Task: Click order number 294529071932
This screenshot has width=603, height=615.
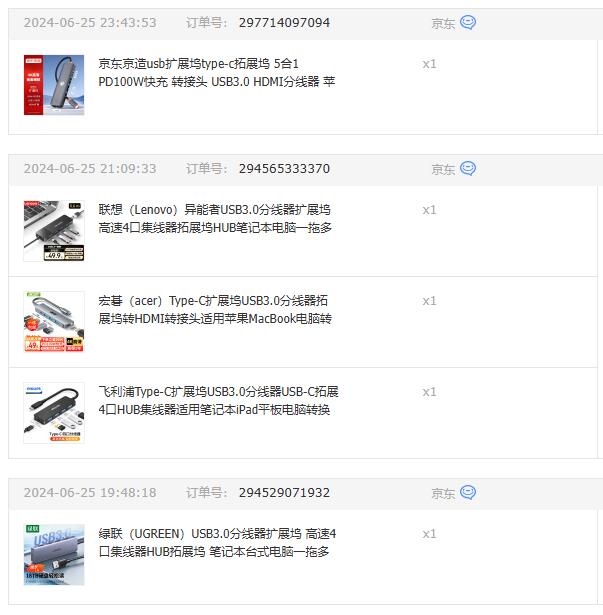Action: tap(284, 493)
